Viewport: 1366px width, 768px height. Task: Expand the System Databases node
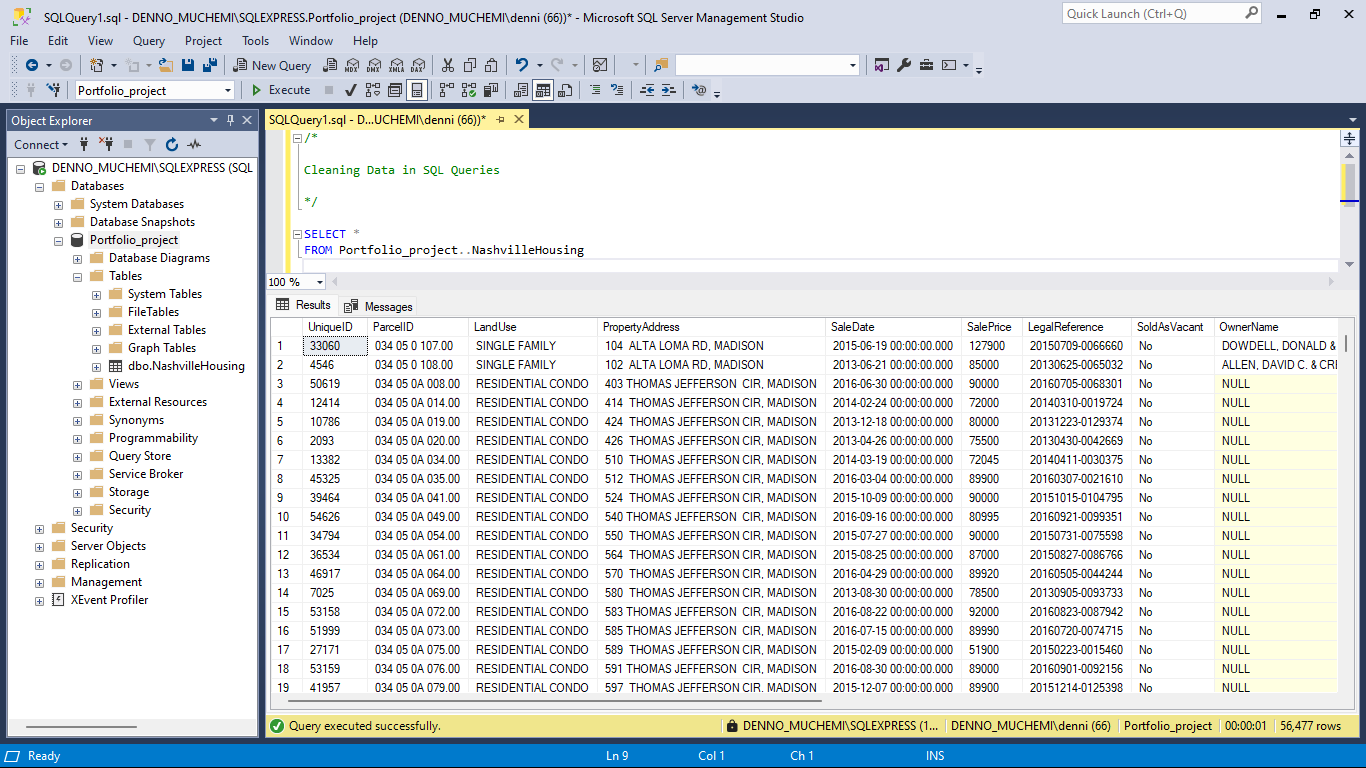[58, 204]
